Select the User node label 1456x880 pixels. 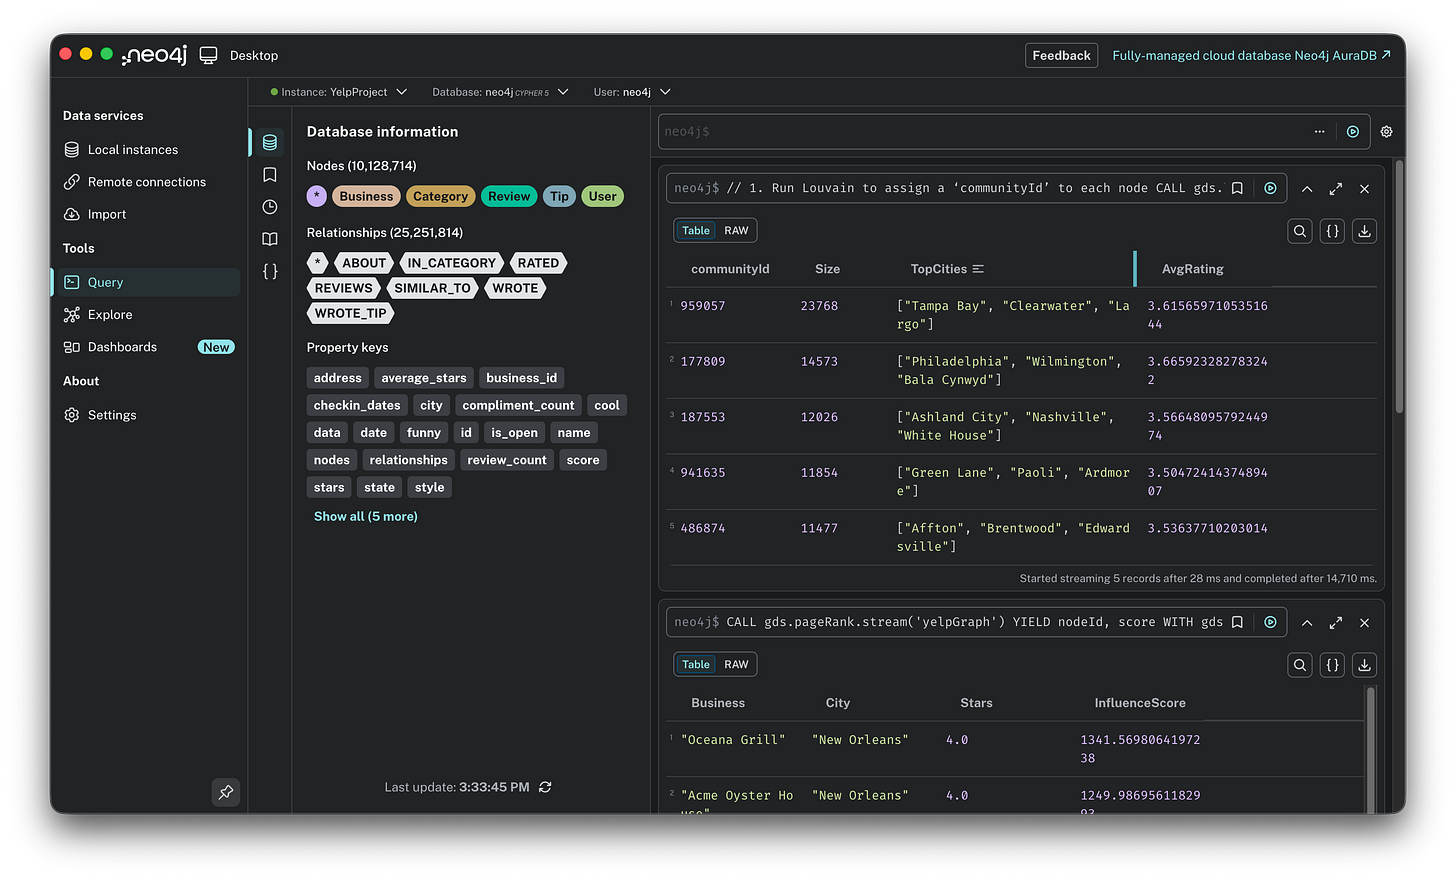point(602,196)
